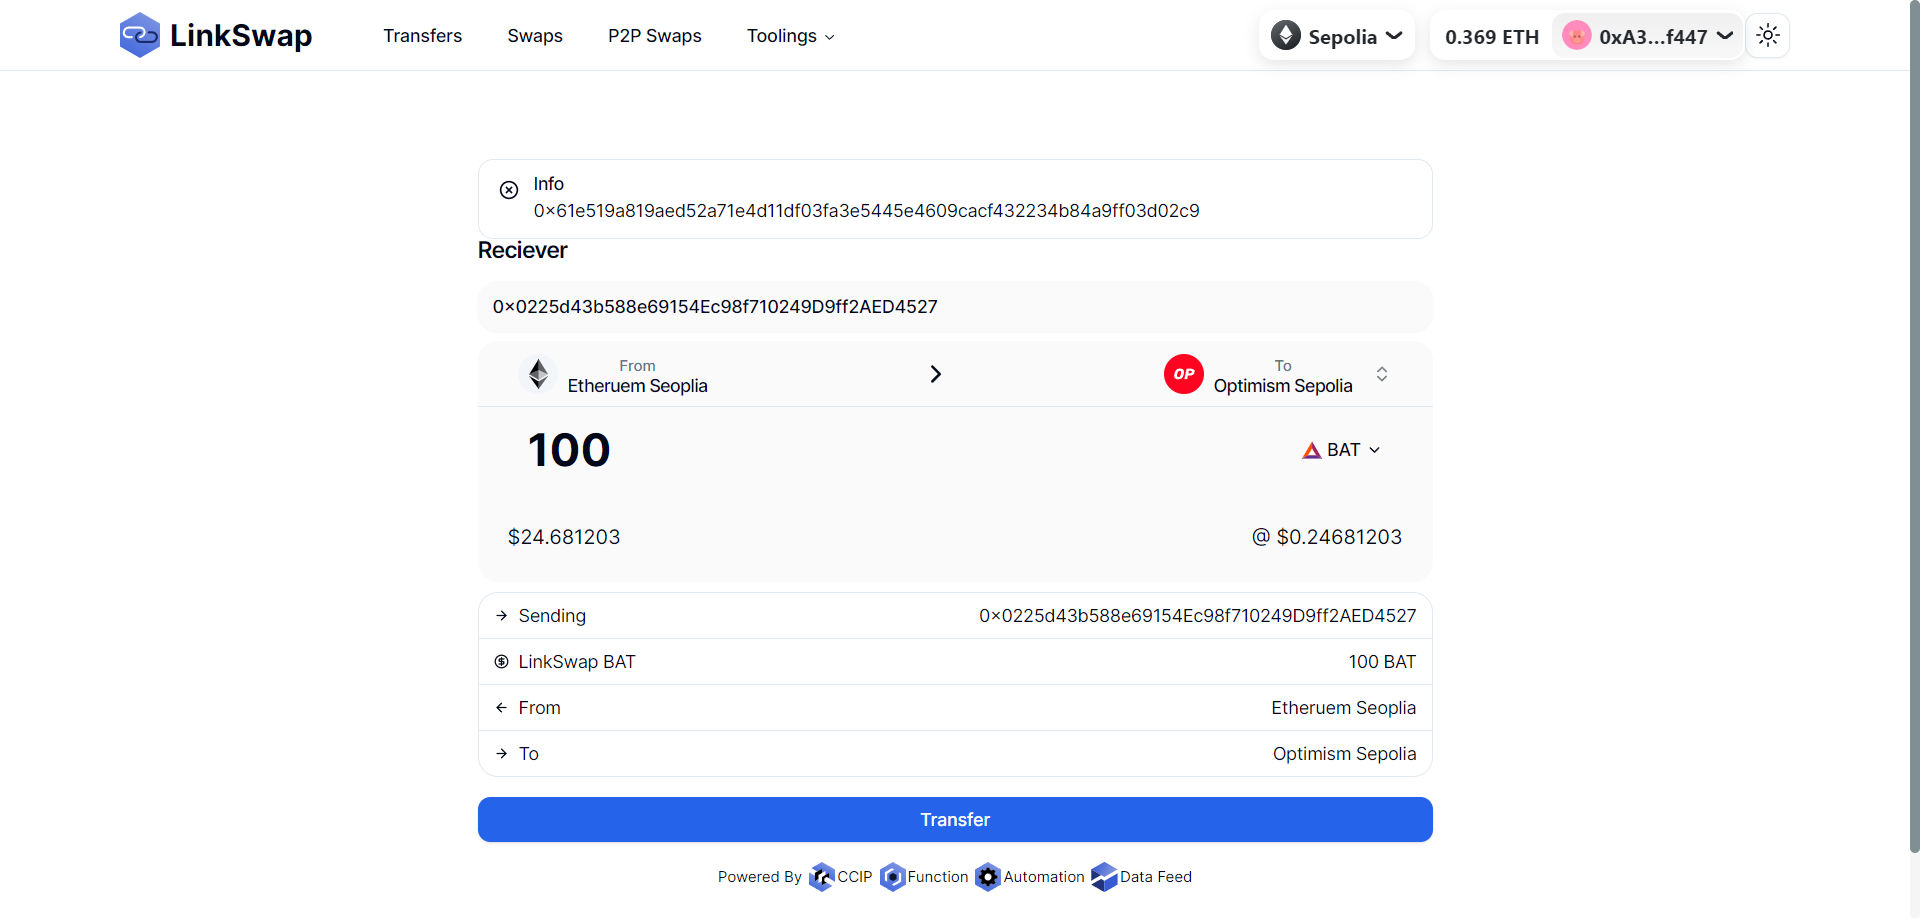Click the Reciever address input field
Screen dimensions: 1920x918
tap(955, 307)
